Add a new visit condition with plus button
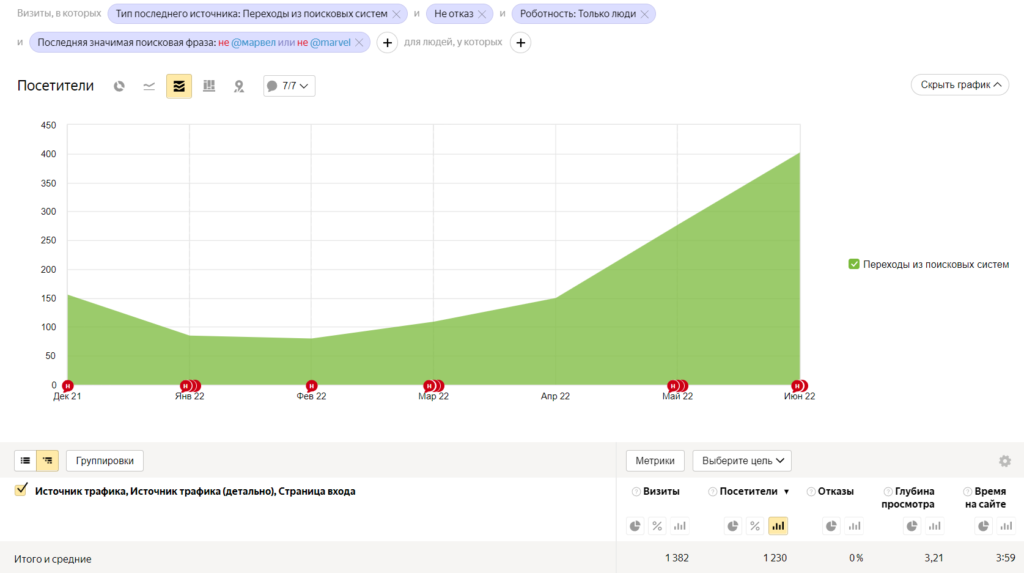The width and height of the screenshot is (1024, 573). tap(387, 42)
